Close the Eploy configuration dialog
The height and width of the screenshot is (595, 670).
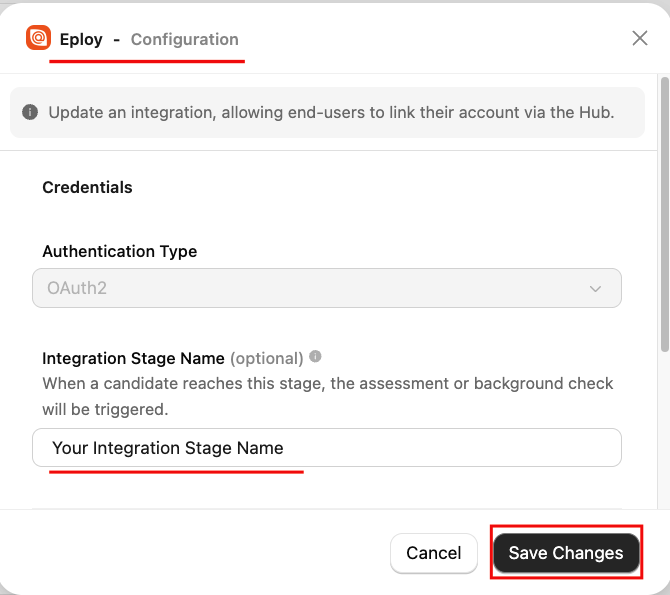click(640, 38)
